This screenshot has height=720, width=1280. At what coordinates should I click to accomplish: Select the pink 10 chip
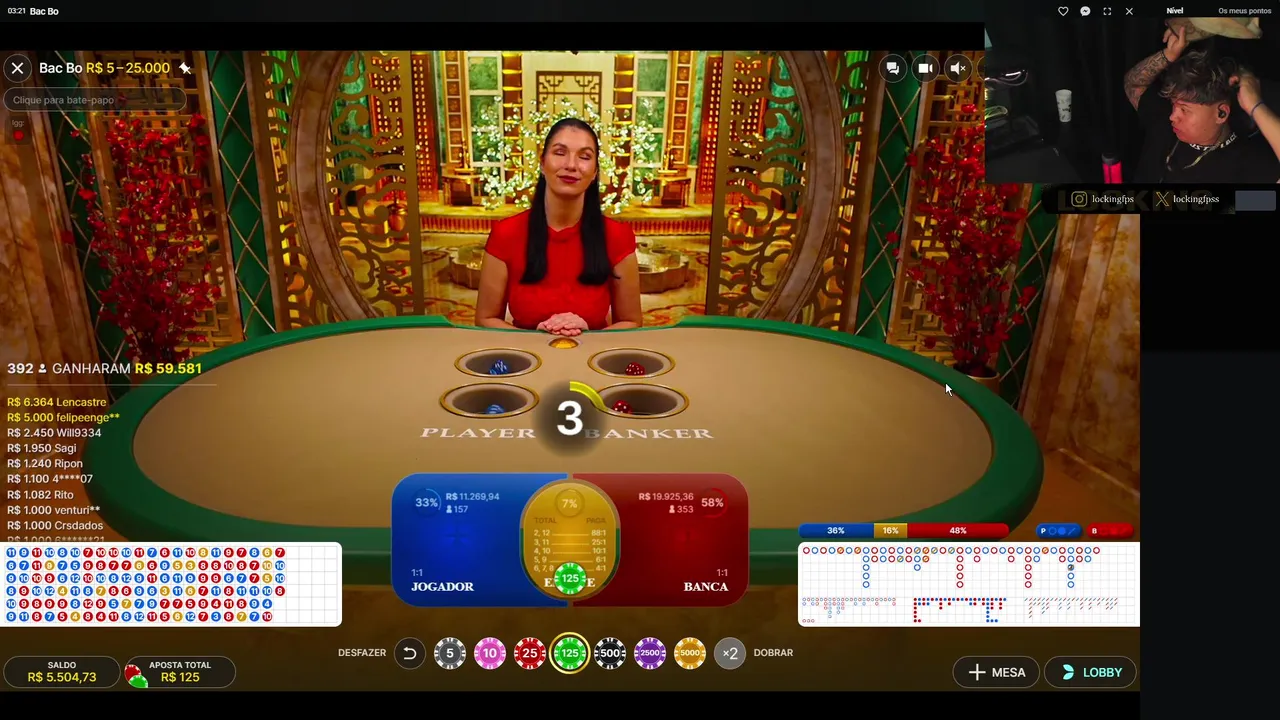coord(490,653)
